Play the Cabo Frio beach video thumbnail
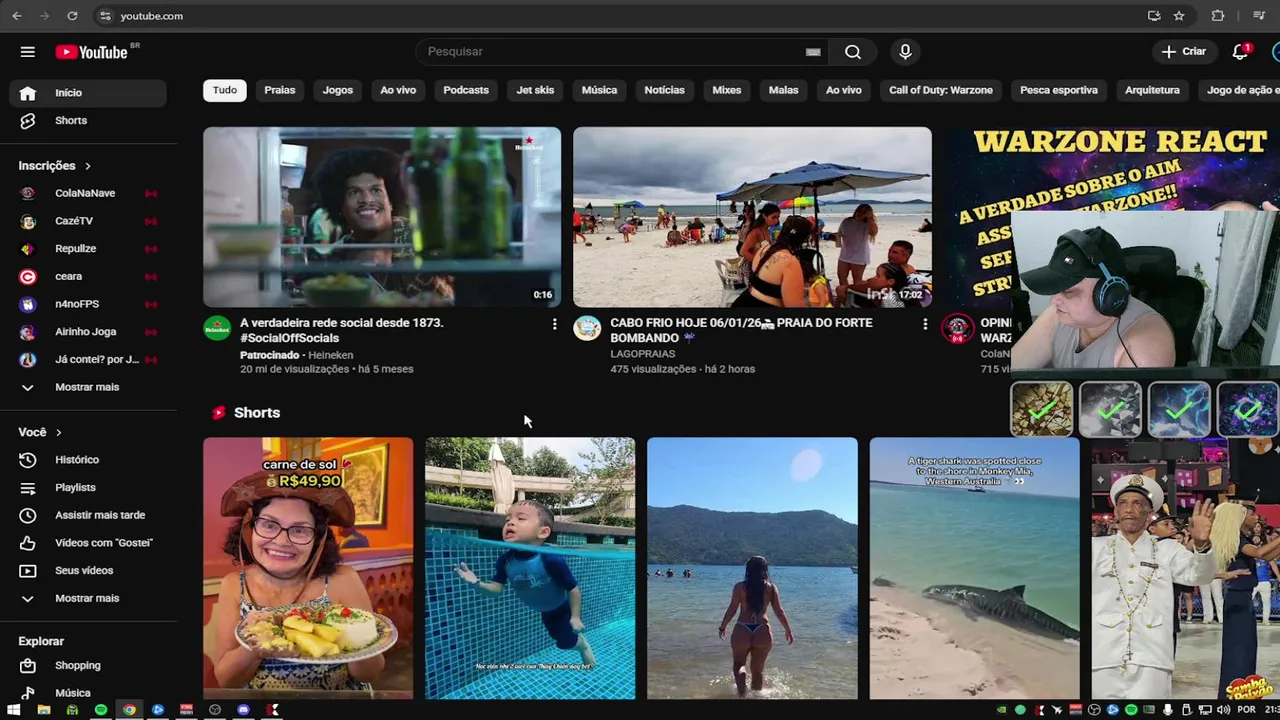1280x720 pixels. 752,217
